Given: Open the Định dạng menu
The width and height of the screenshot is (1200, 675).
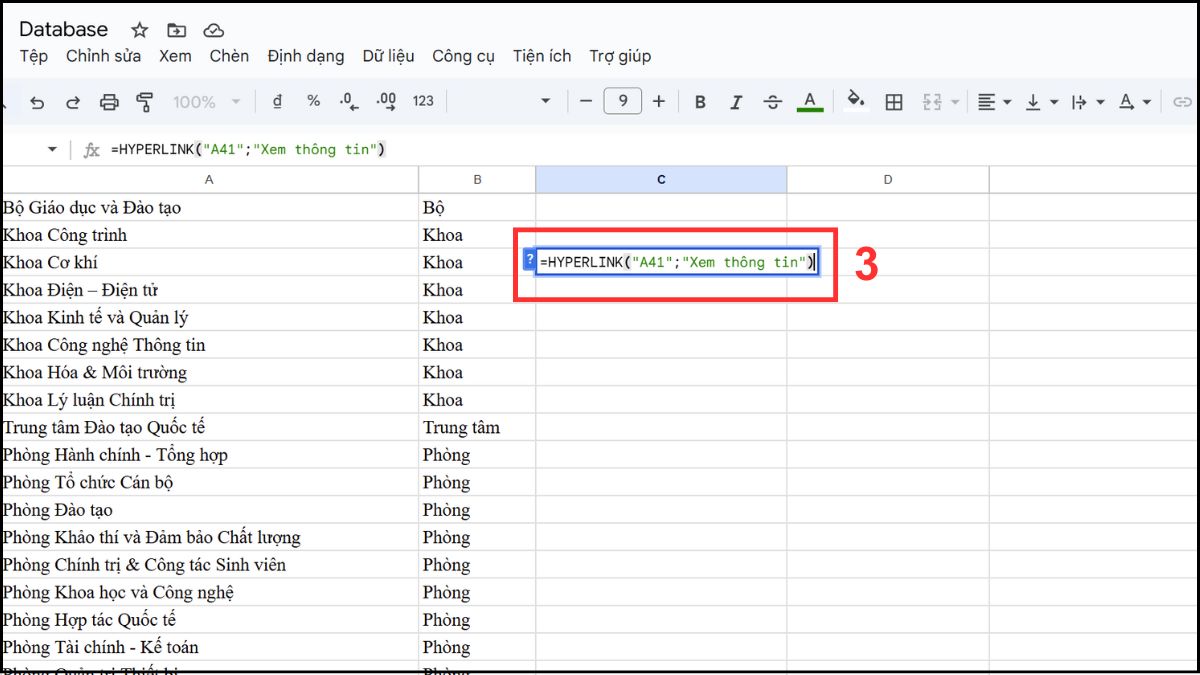Looking at the screenshot, I should point(305,56).
